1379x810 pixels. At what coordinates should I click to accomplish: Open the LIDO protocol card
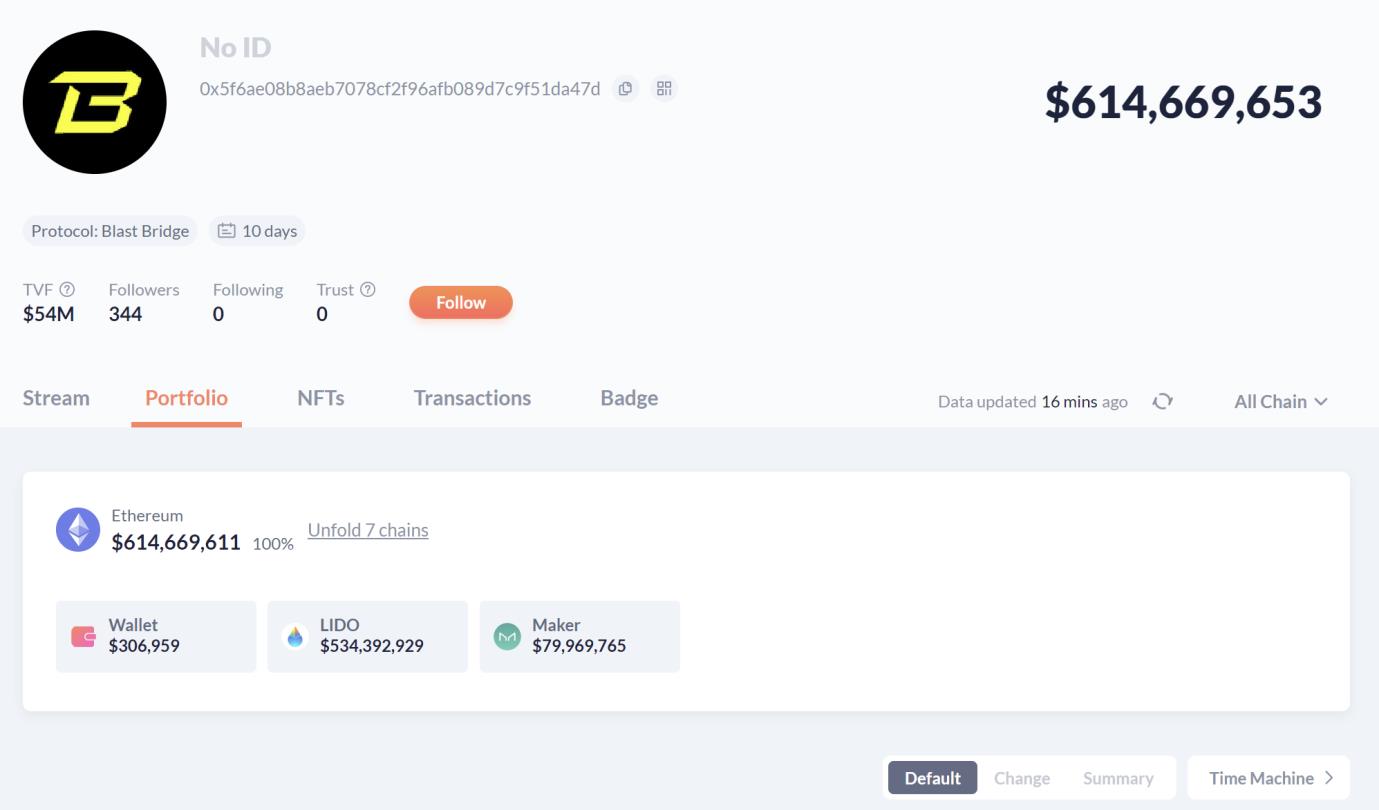[367, 636]
